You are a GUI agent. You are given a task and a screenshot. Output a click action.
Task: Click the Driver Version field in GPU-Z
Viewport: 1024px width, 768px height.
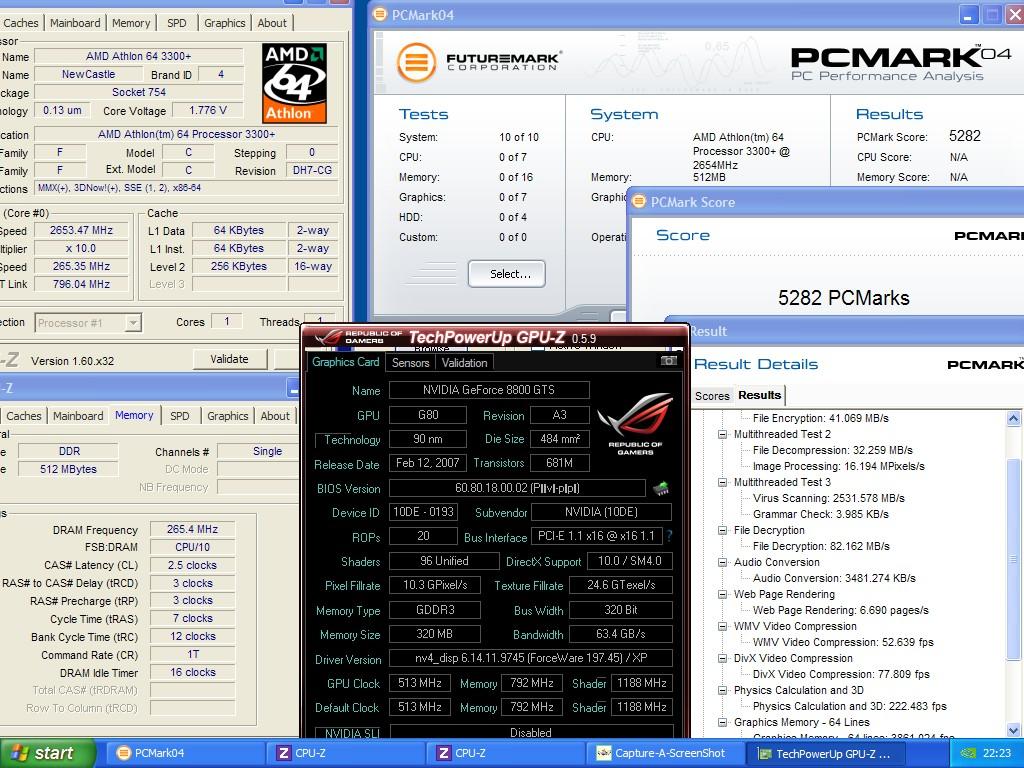[x=531, y=658]
